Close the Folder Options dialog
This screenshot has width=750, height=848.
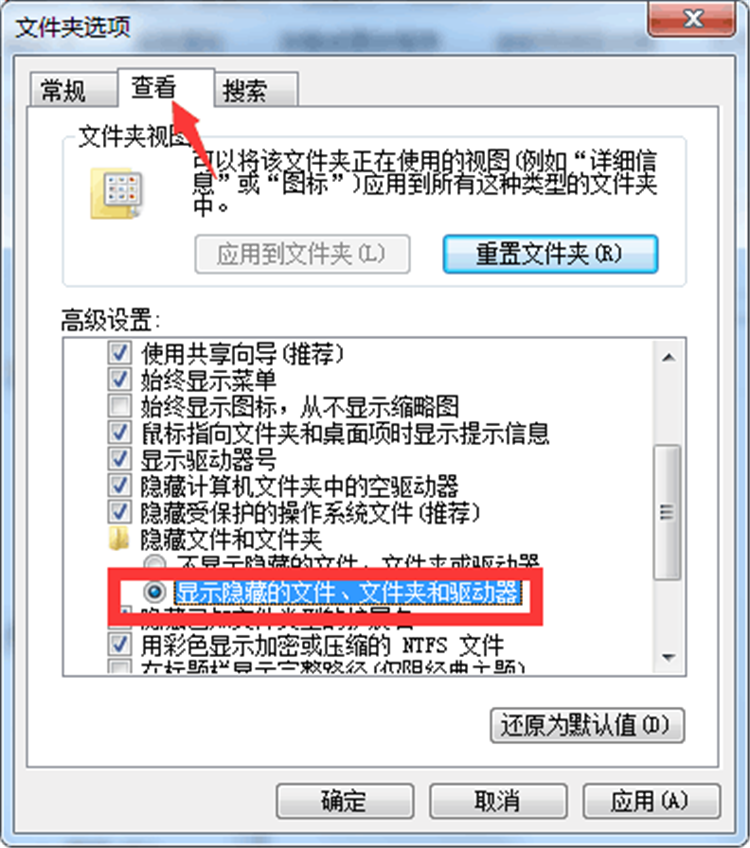692,19
